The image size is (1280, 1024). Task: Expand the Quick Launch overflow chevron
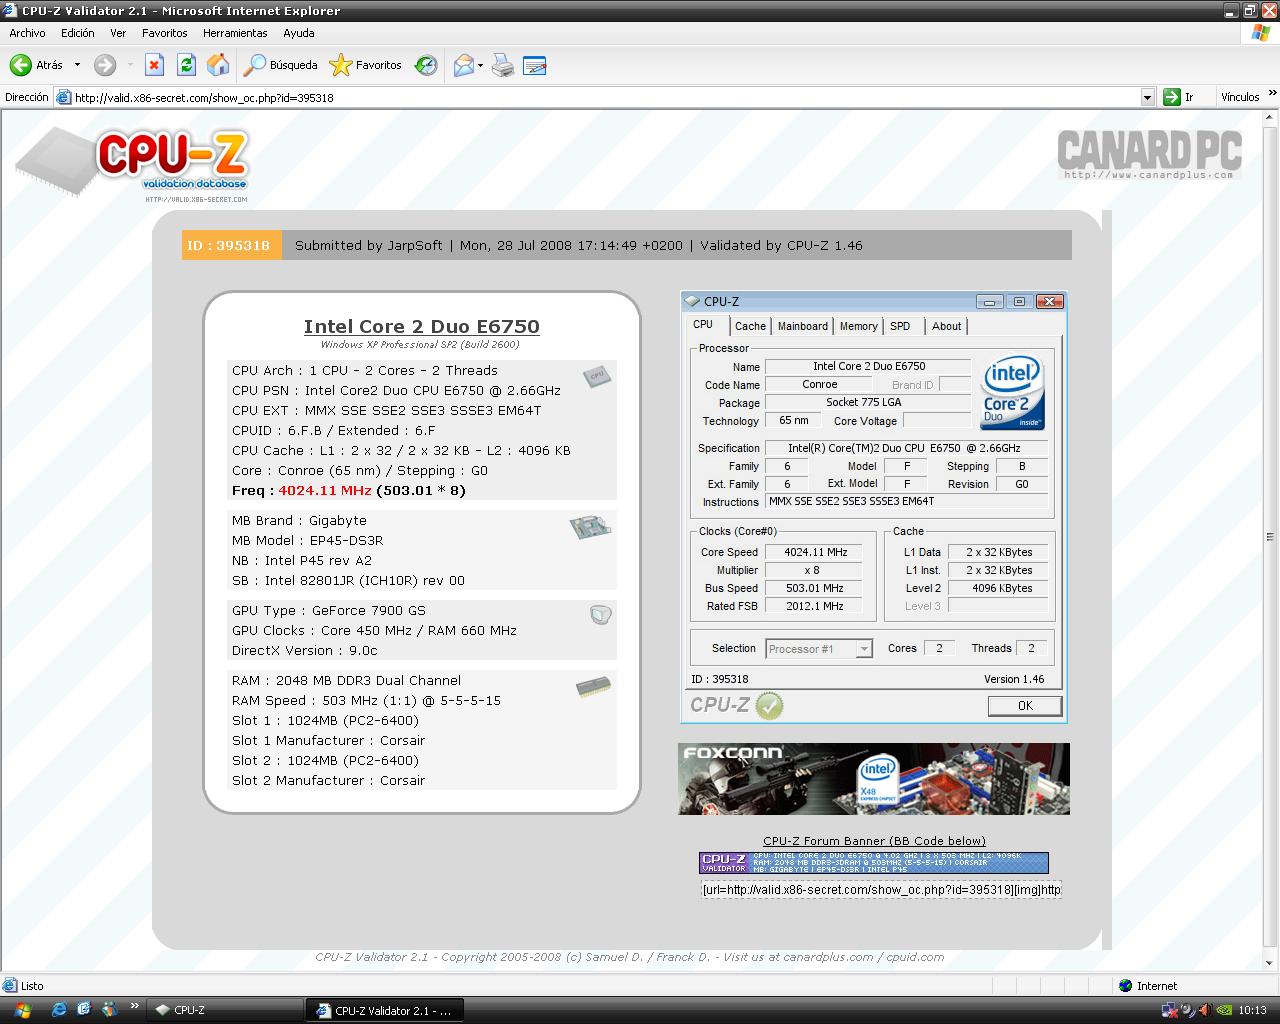[x=135, y=1007]
